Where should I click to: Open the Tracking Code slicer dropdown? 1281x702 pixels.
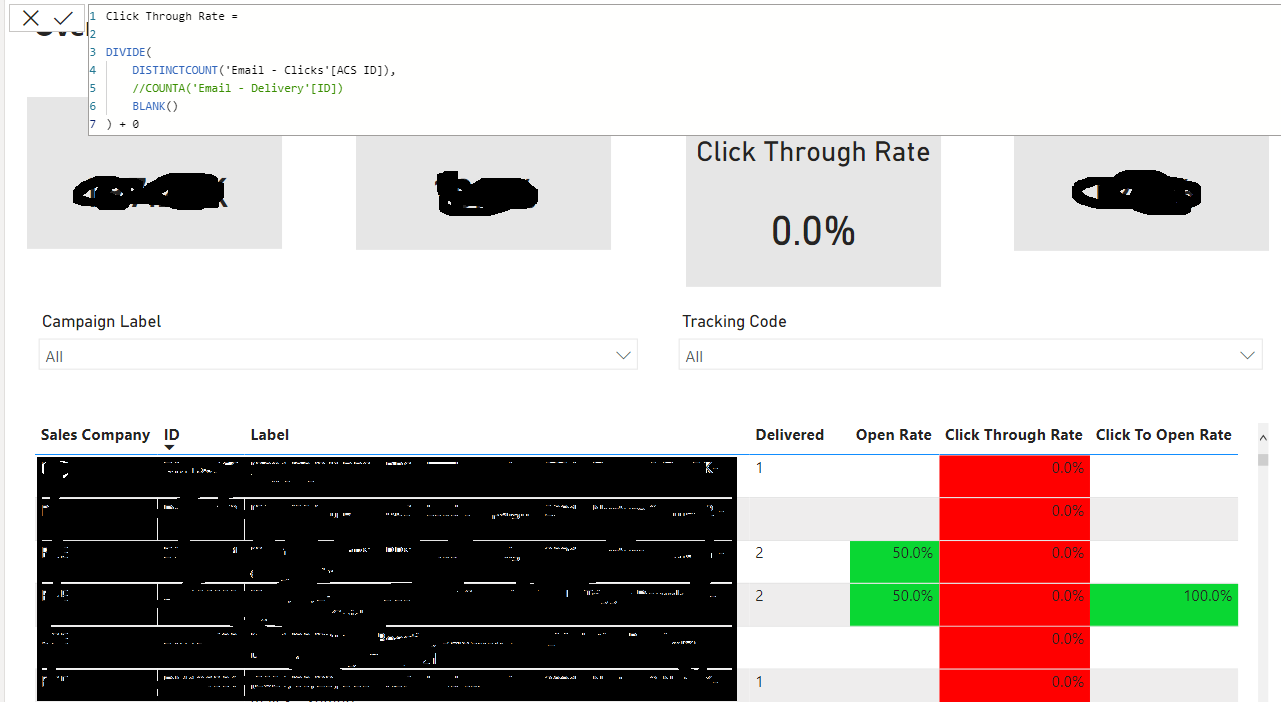1248,355
